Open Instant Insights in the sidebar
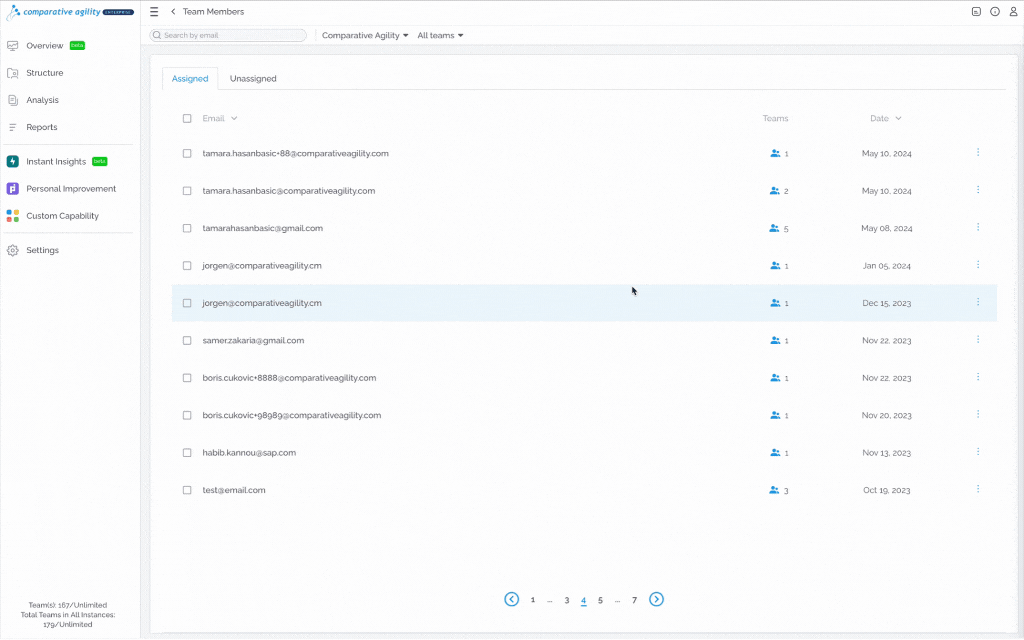 56,161
